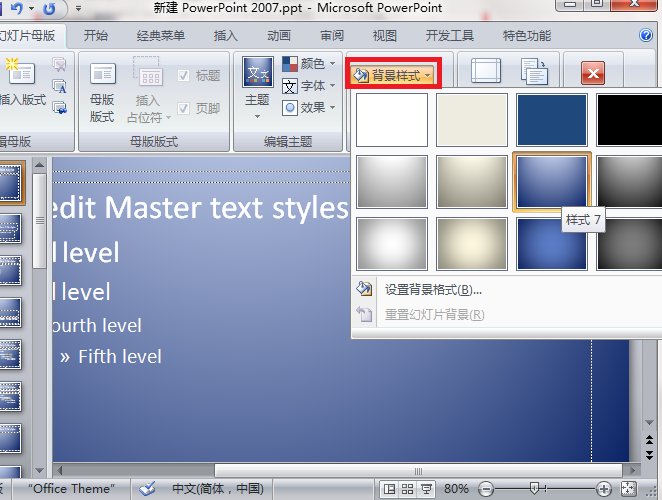662x500 pixels.
Task: Click the rename master icon
Action: pyautogui.click(x=59, y=86)
